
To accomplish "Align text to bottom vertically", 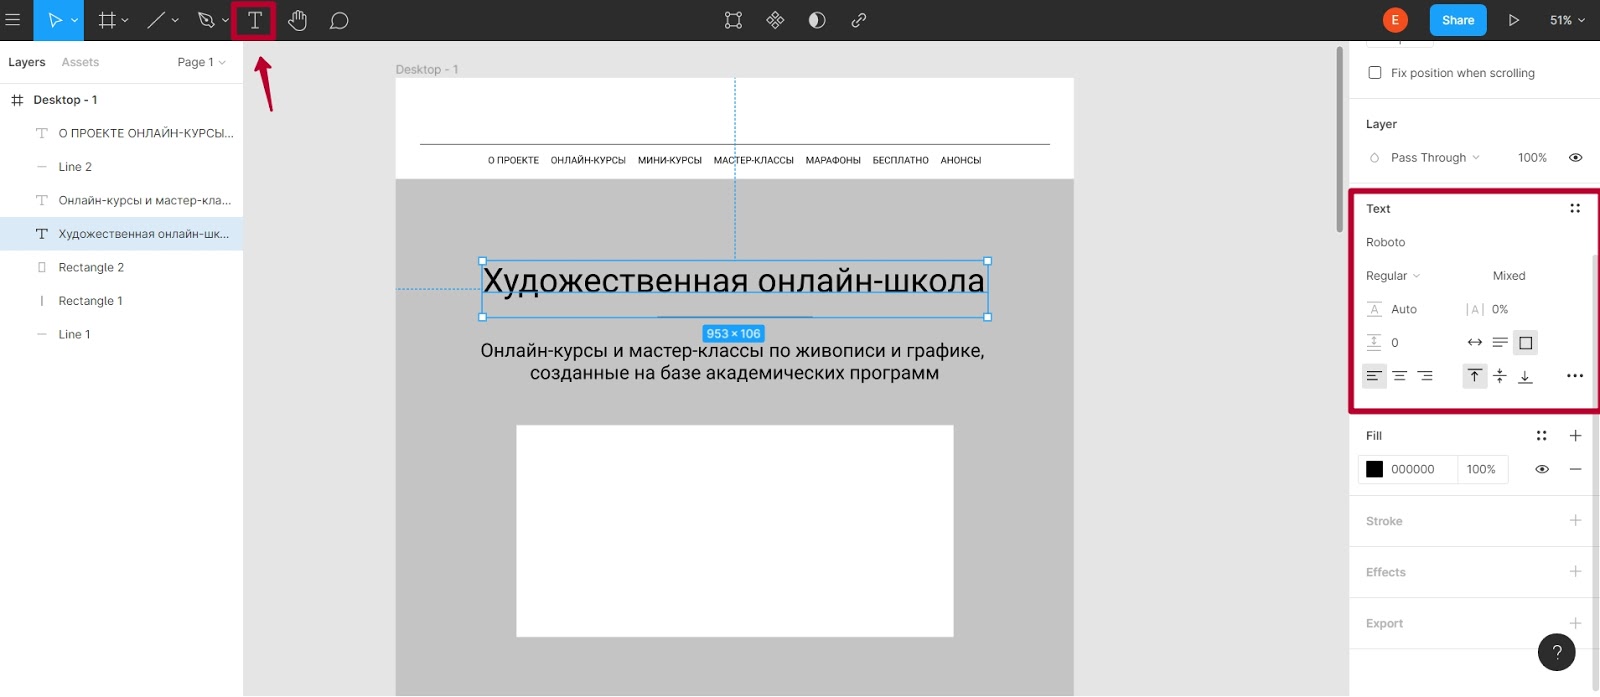I will coord(1525,376).
